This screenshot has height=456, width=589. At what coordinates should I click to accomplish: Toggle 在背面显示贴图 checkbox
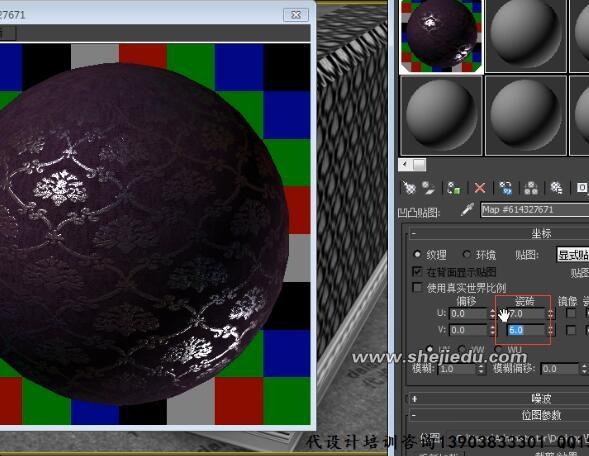(417, 271)
